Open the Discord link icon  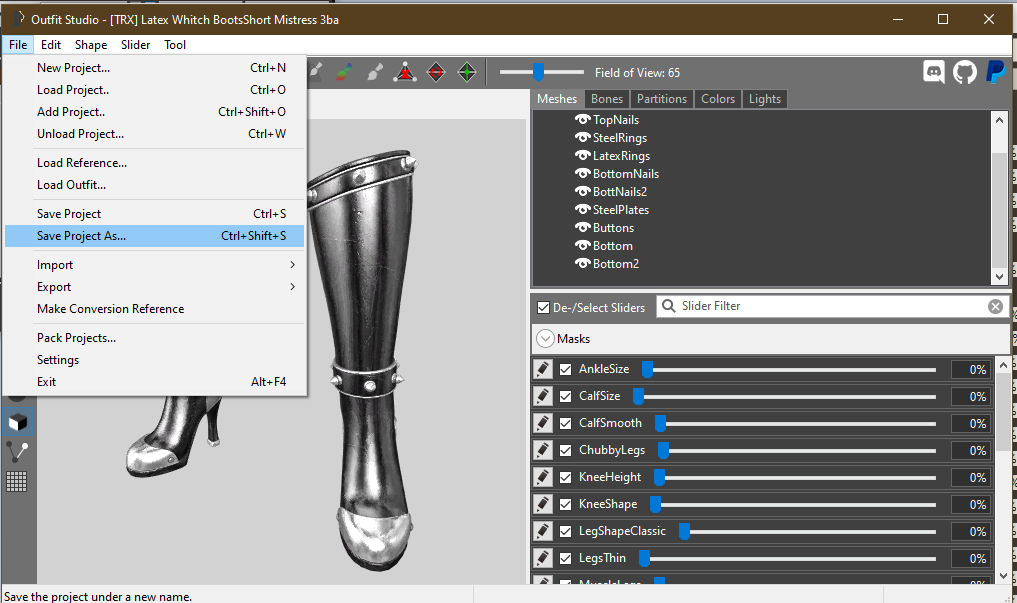(x=934, y=72)
